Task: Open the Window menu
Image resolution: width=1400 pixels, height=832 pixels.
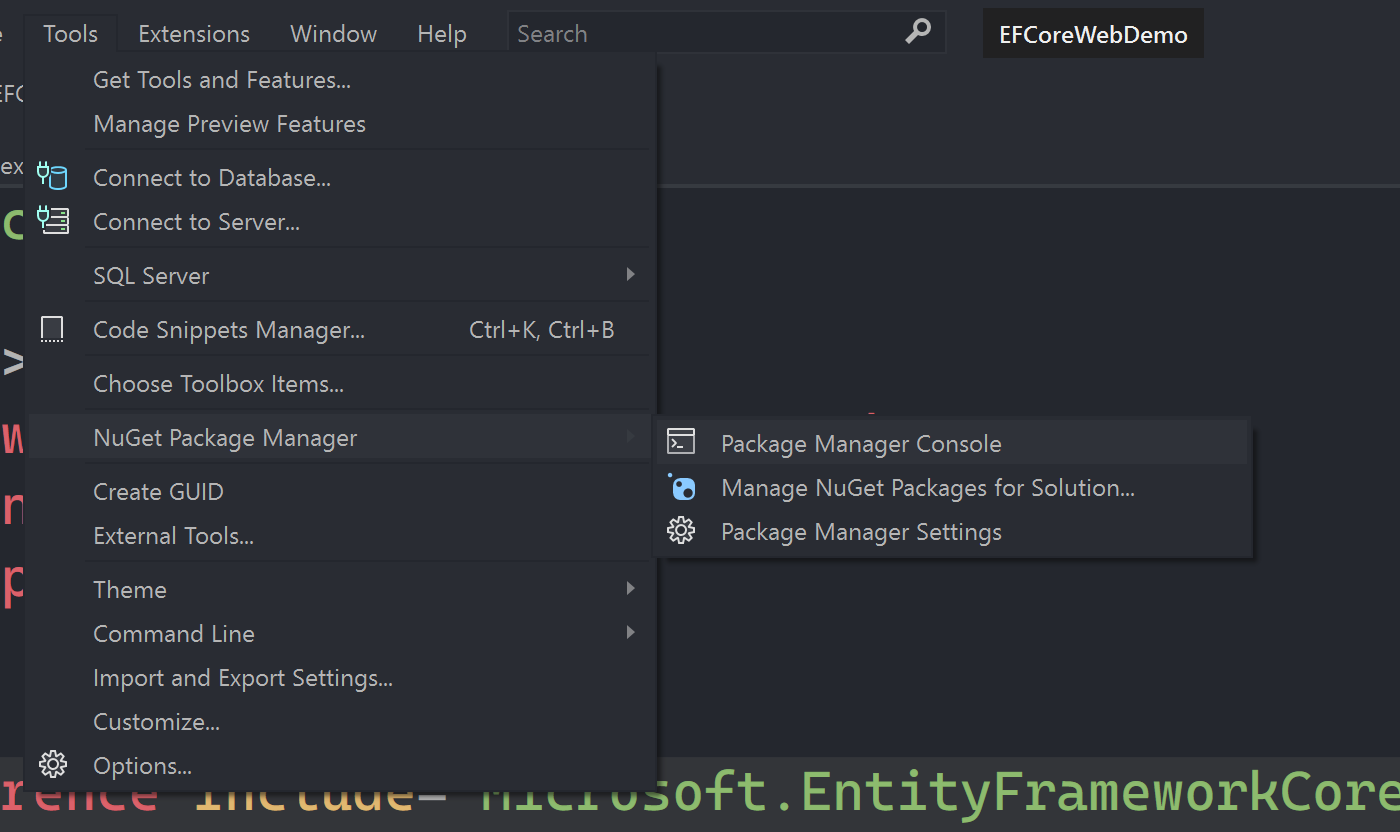Action: pos(333,32)
